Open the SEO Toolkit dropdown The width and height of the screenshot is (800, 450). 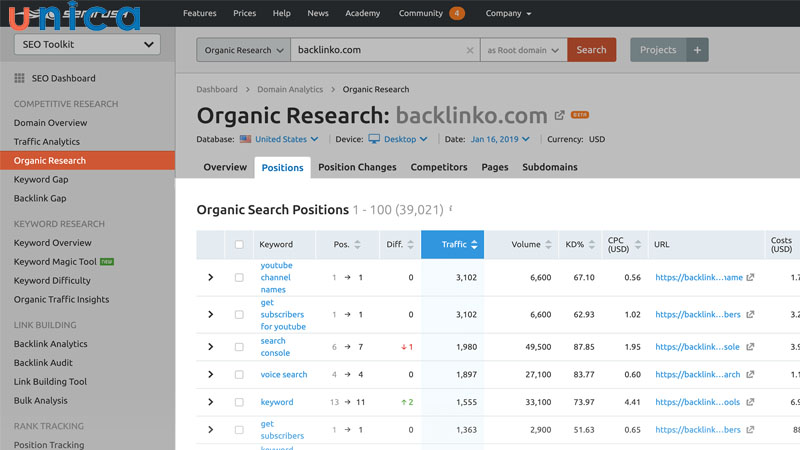click(x=87, y=44)
